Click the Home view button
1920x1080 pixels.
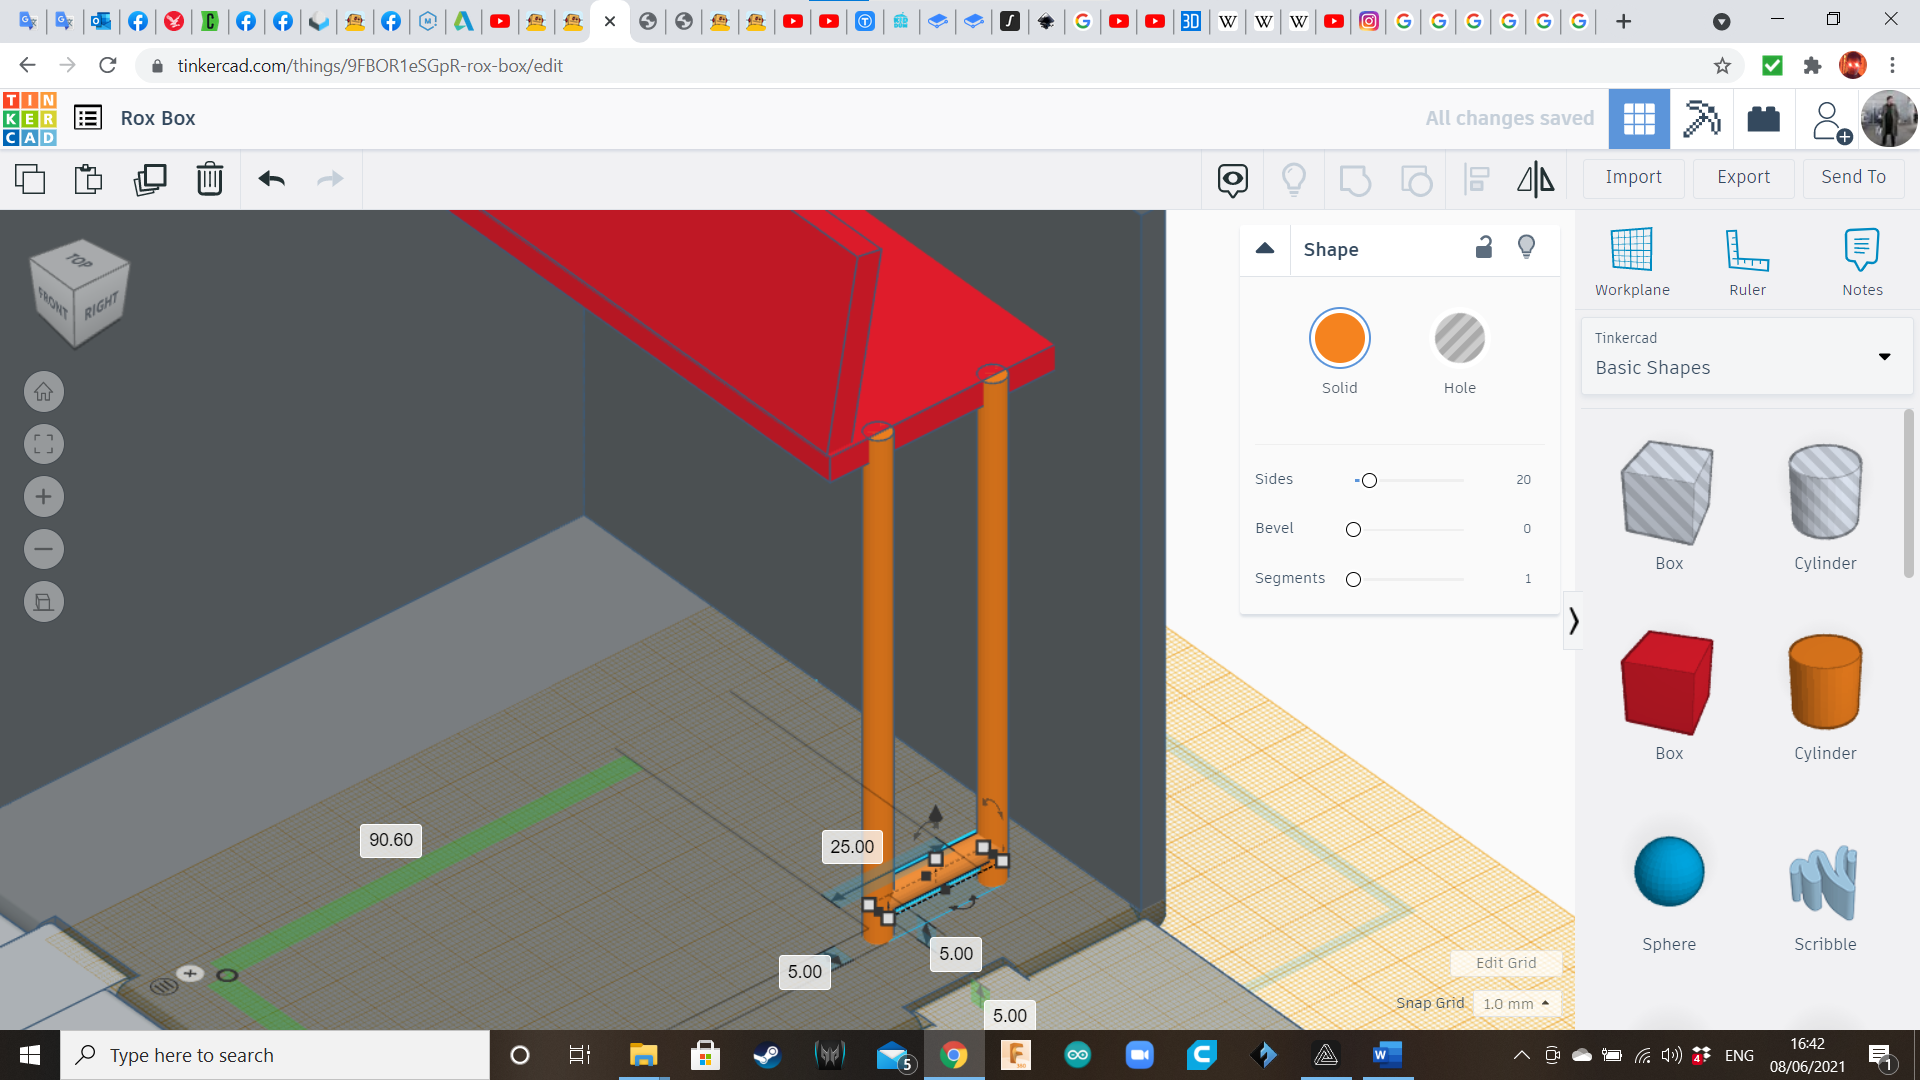point(44,392)
